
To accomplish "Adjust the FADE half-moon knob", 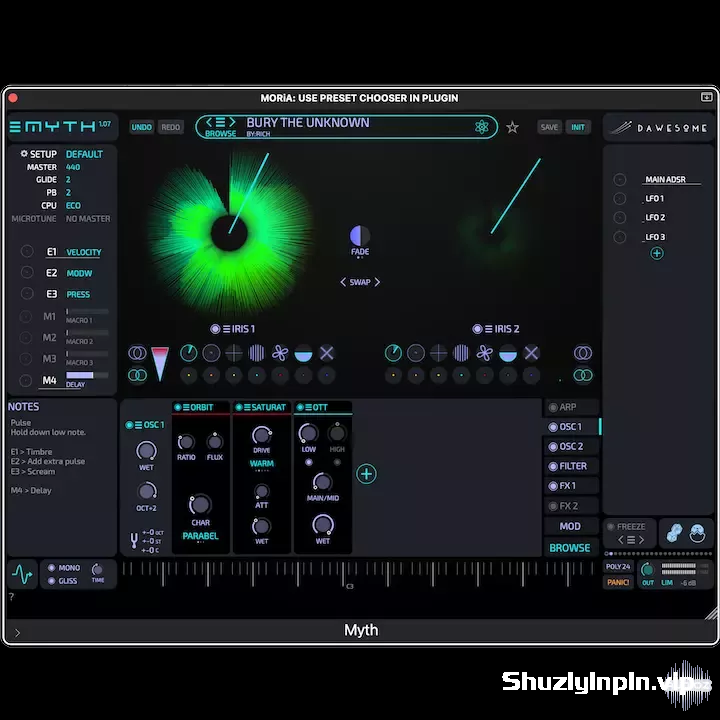I will [x=360, y=236].
